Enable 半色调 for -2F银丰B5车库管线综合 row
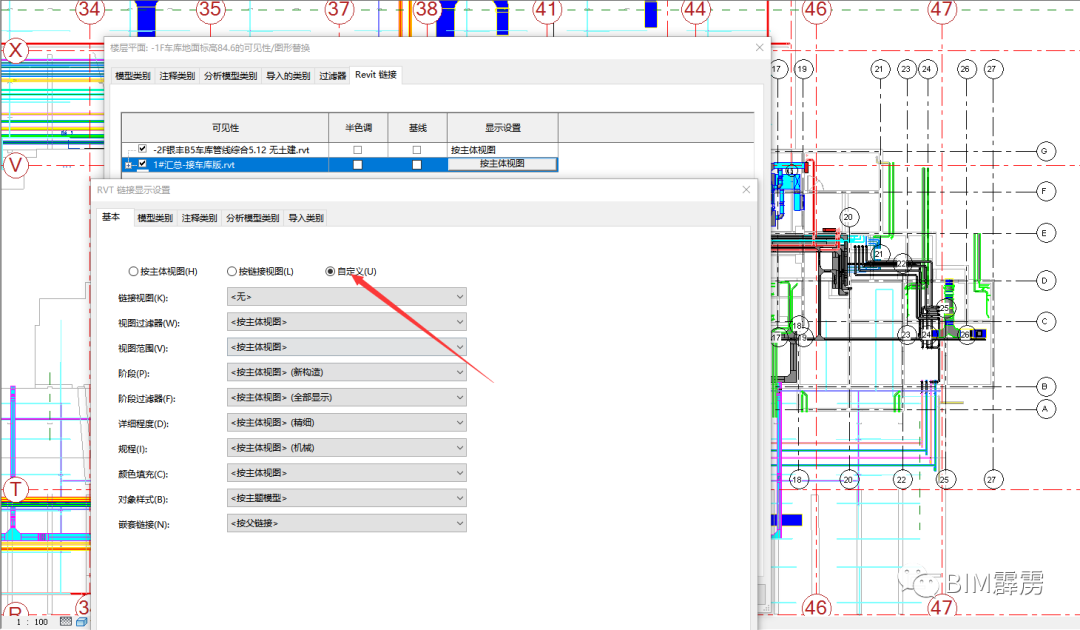The width and height of the screenshot is (1080, 630). point(357,149)
